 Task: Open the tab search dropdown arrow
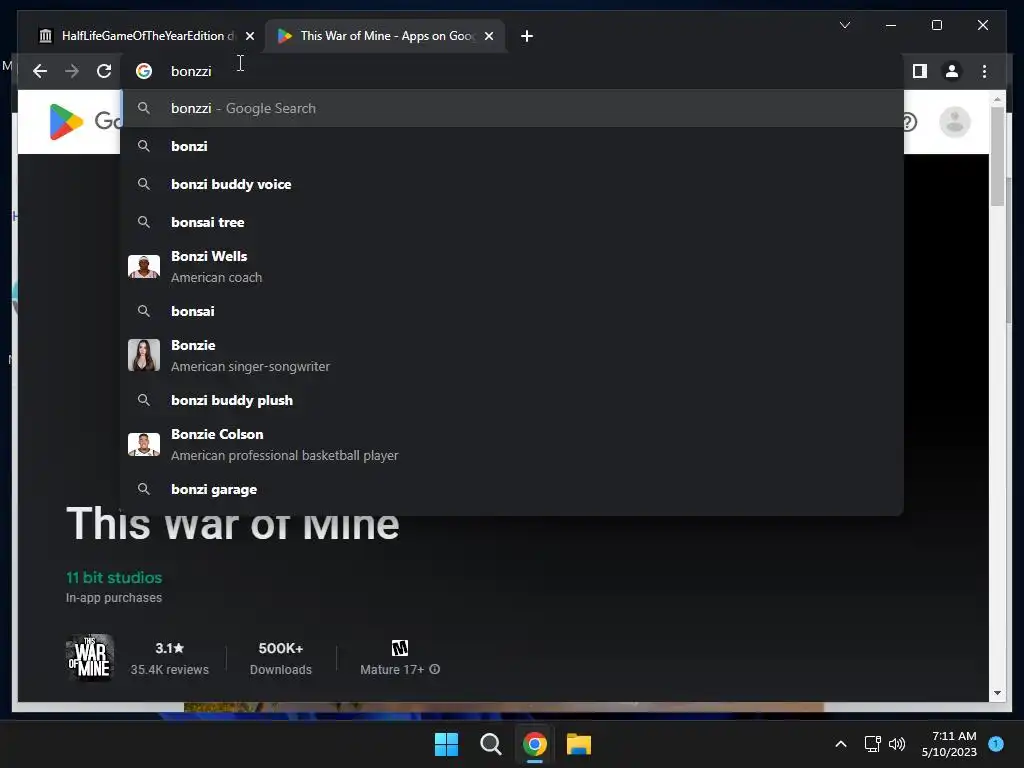pos(844,25)
